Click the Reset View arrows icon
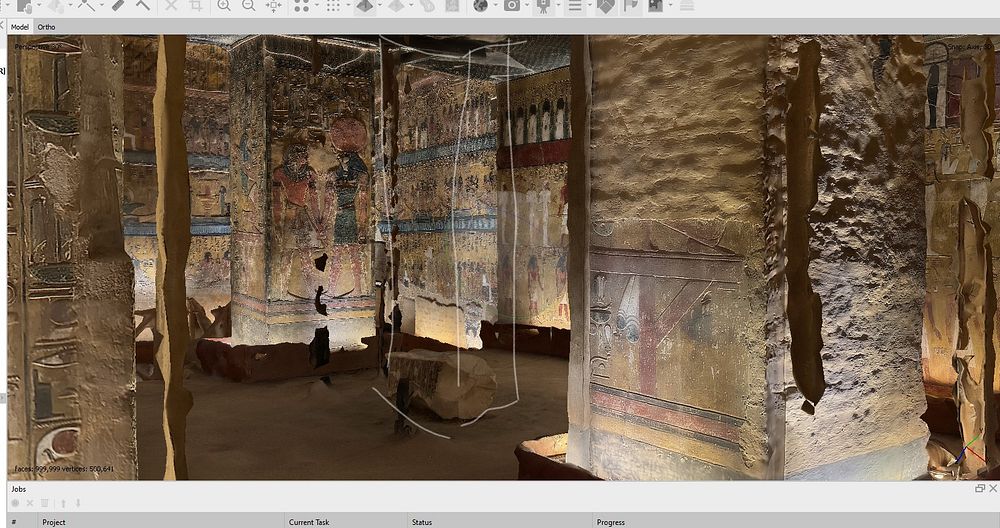 (273, 5)
